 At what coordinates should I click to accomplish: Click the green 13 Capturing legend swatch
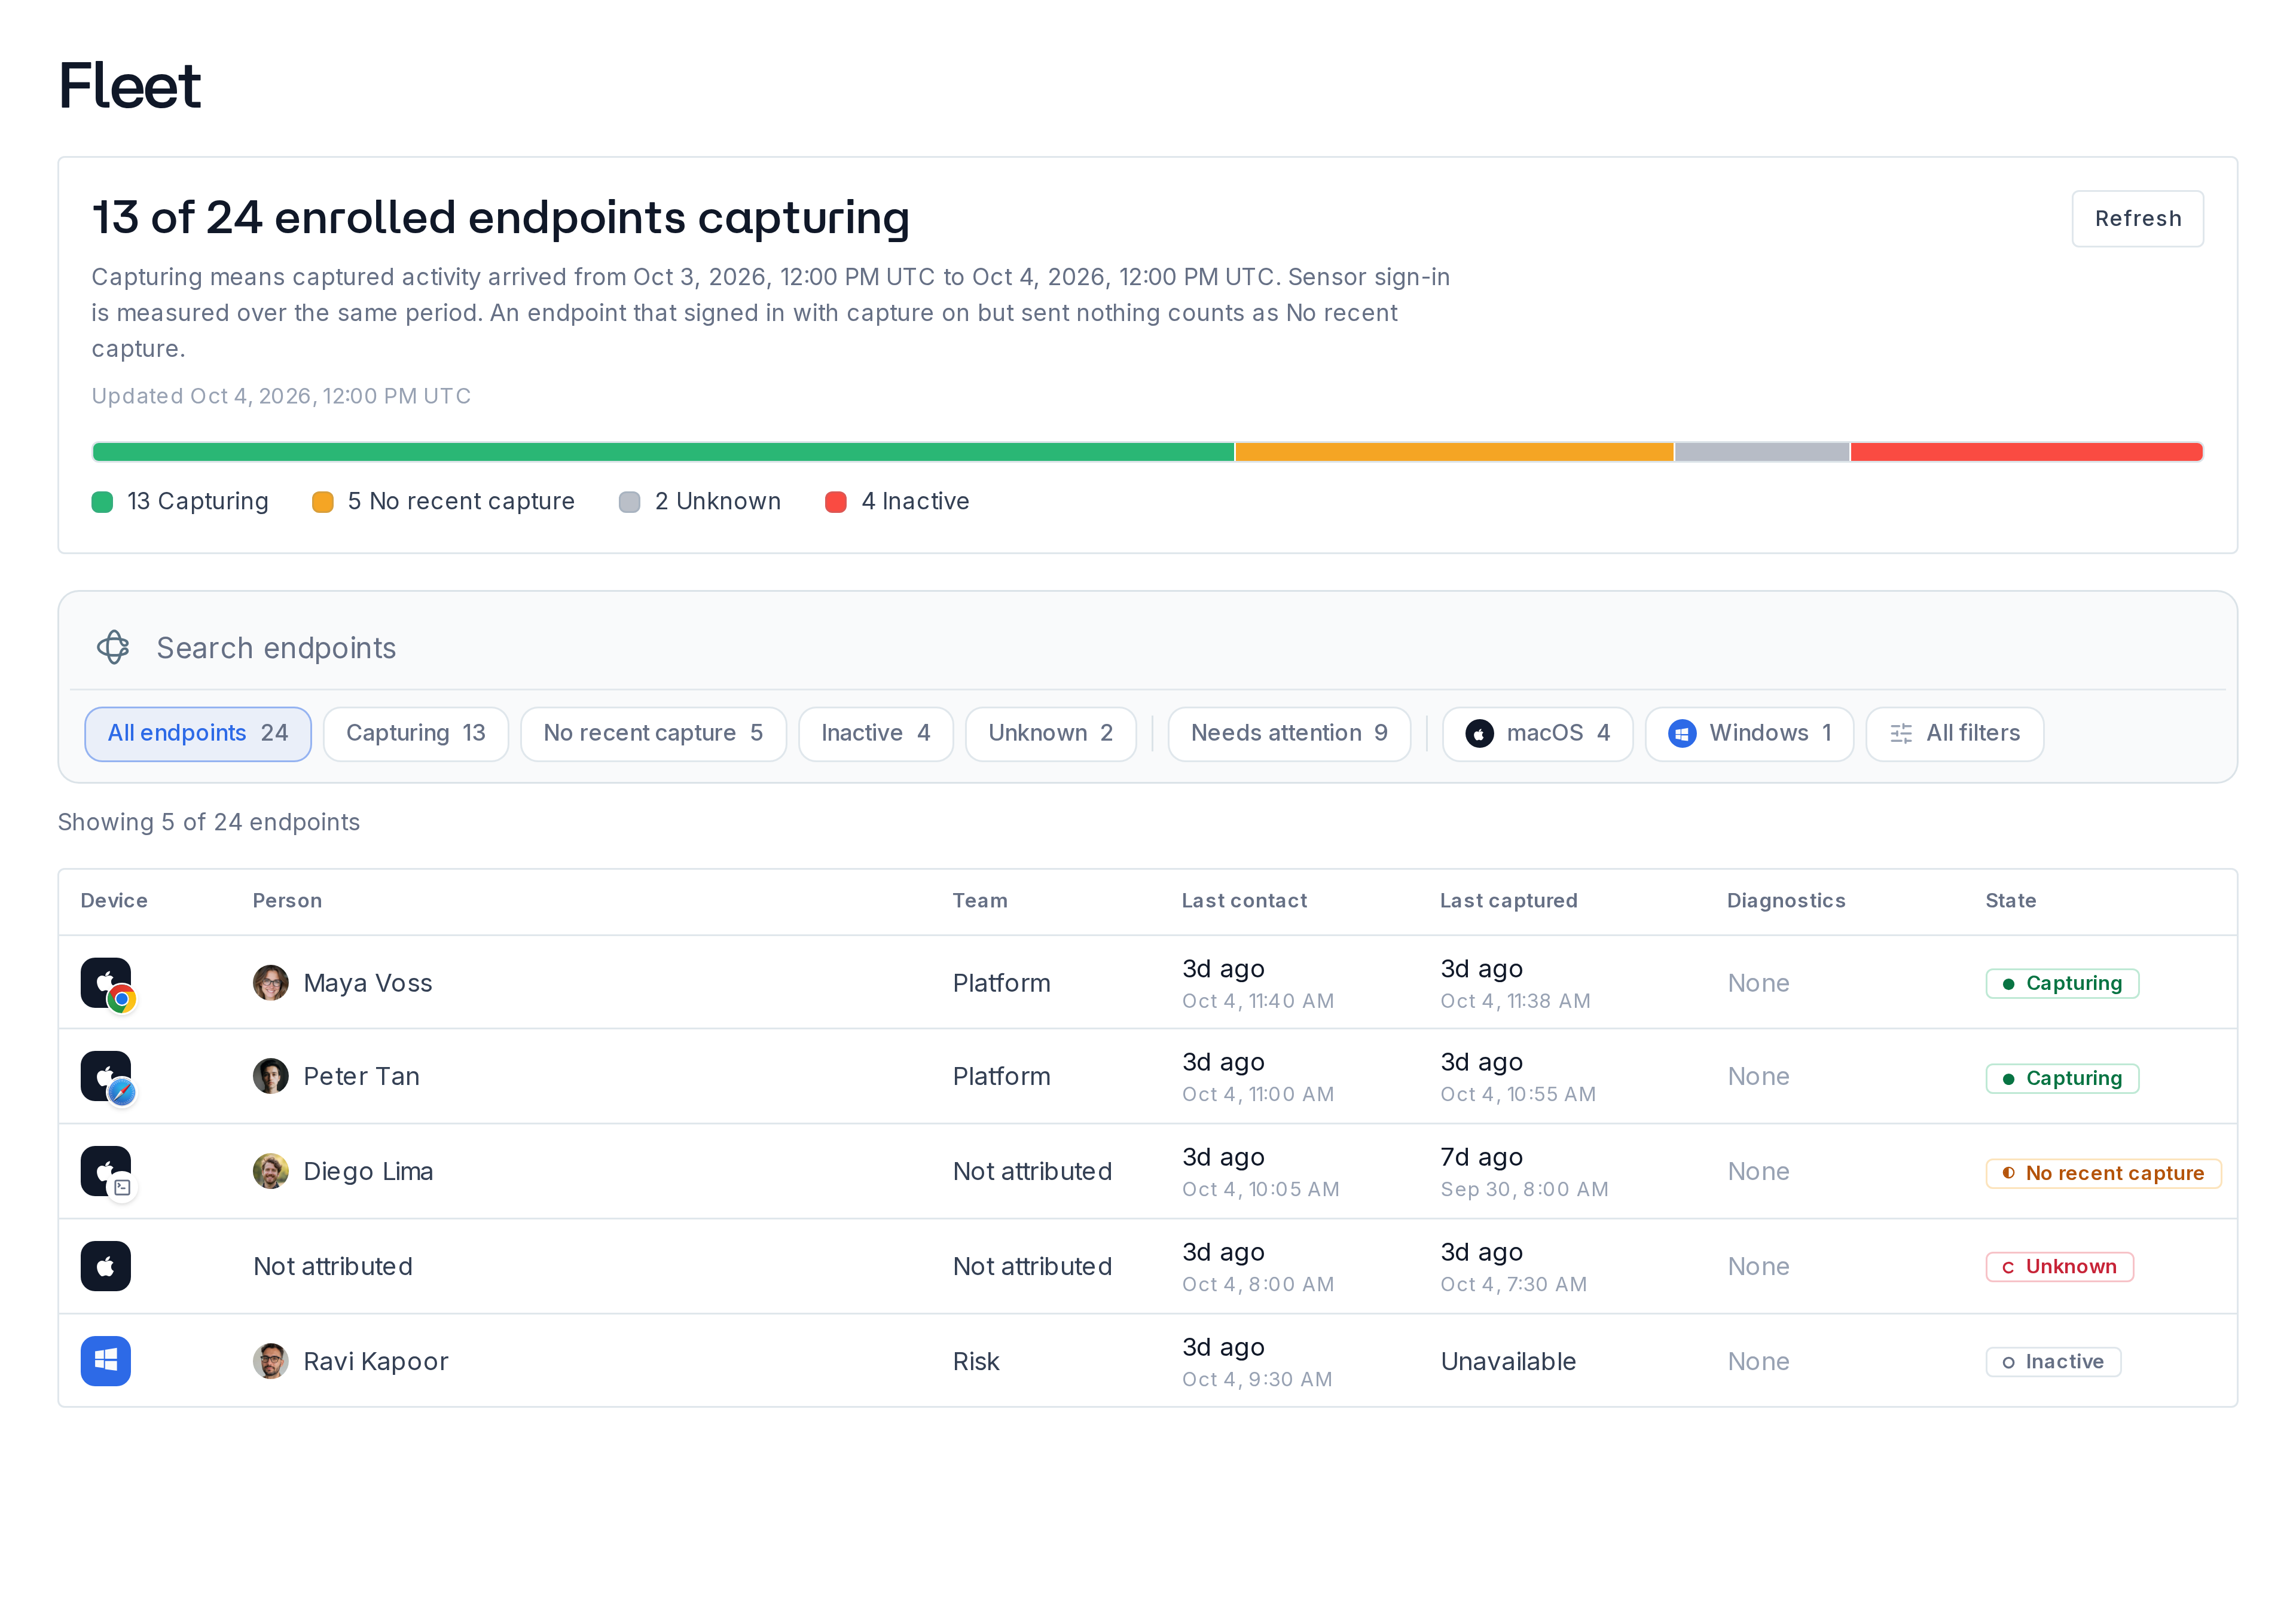click(x=102, y=502)
